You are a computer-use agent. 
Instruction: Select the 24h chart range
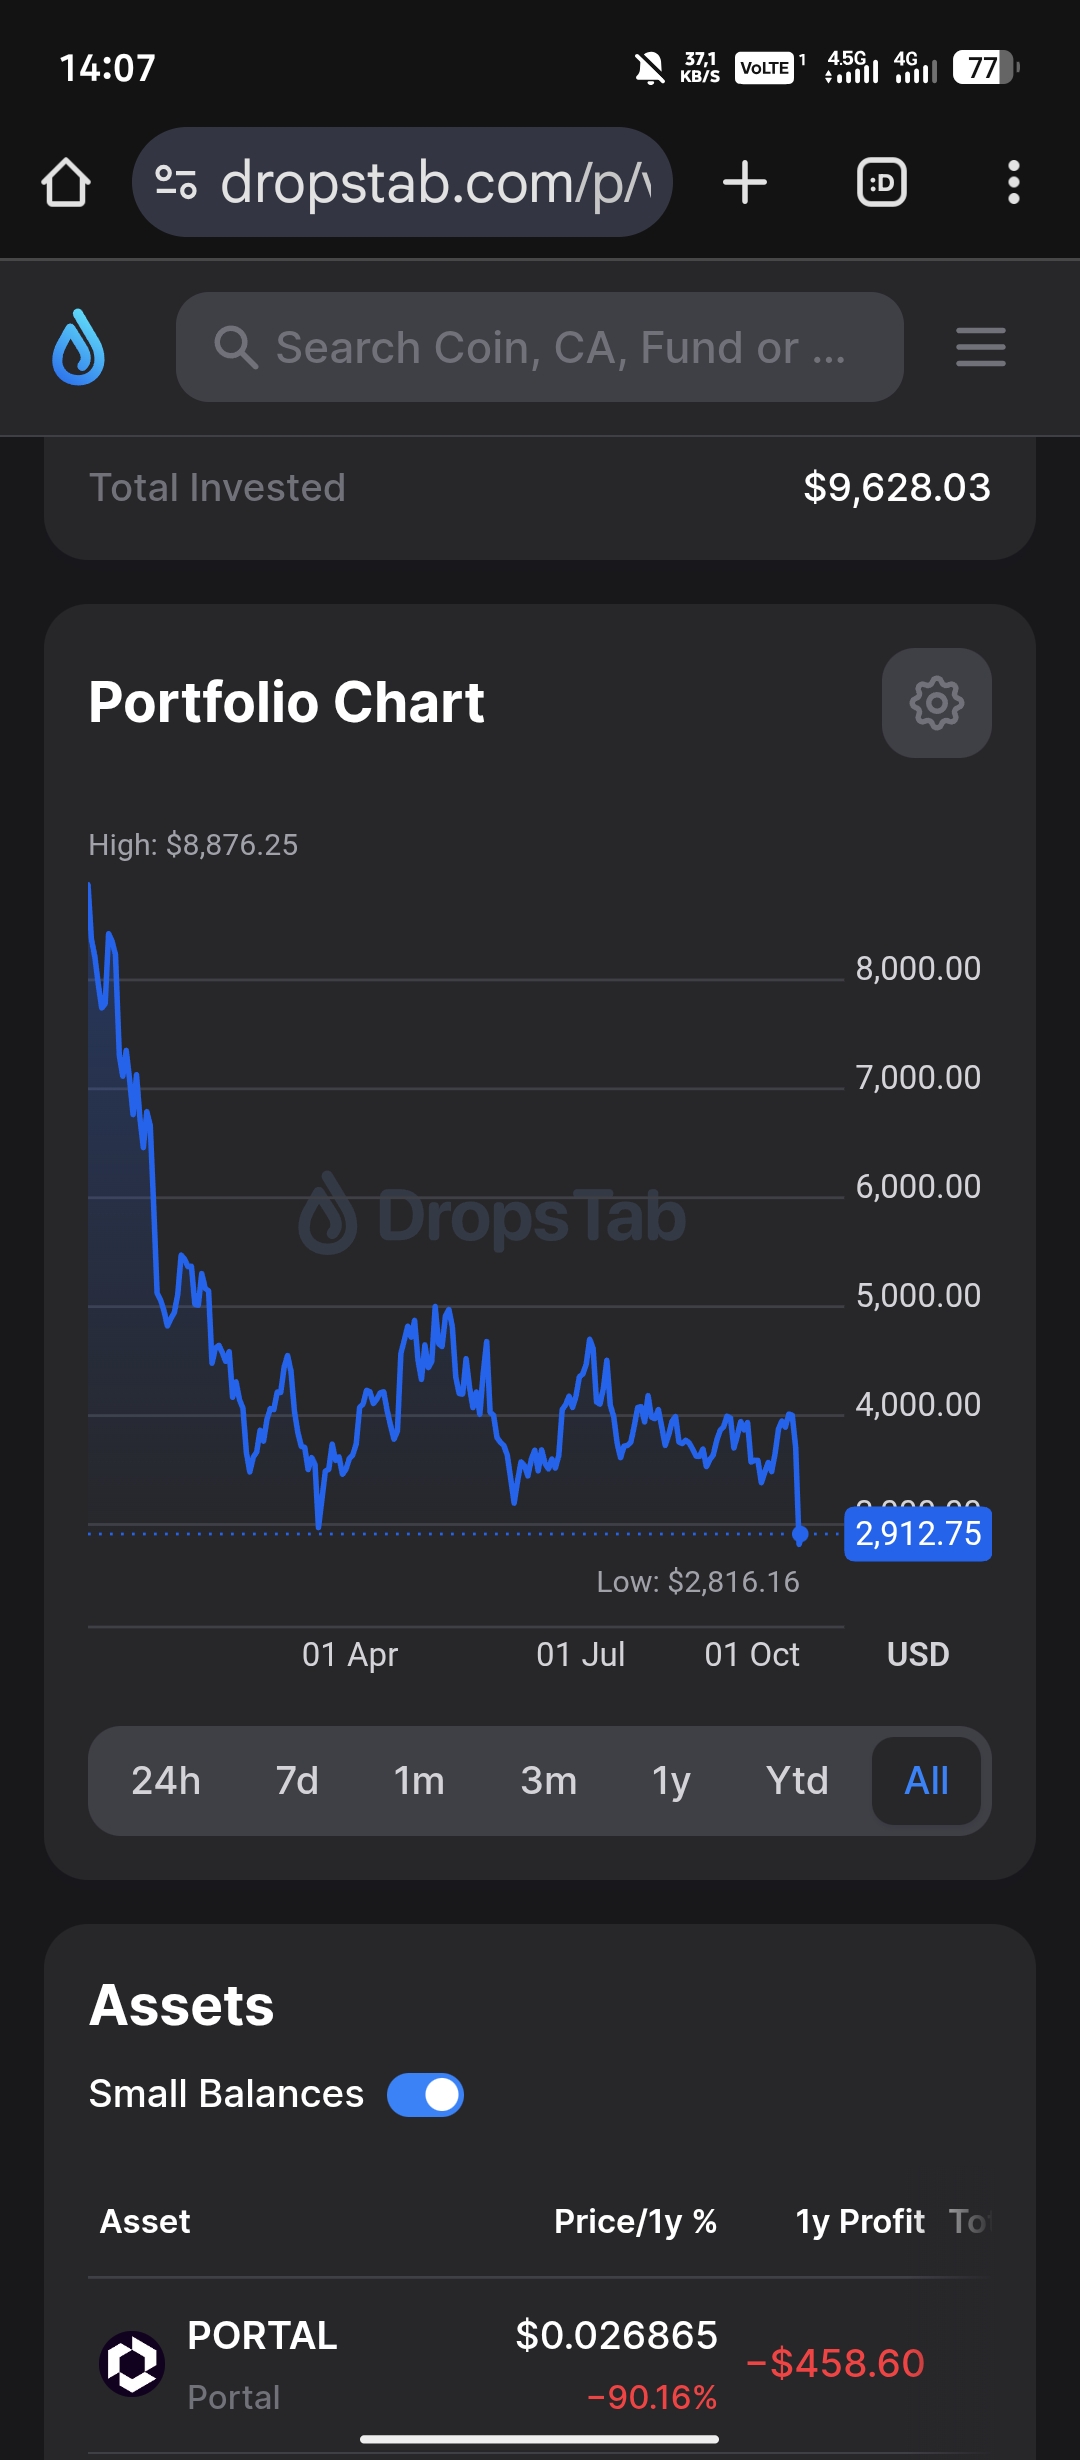pyautogui.click(x=166, y=1781)
